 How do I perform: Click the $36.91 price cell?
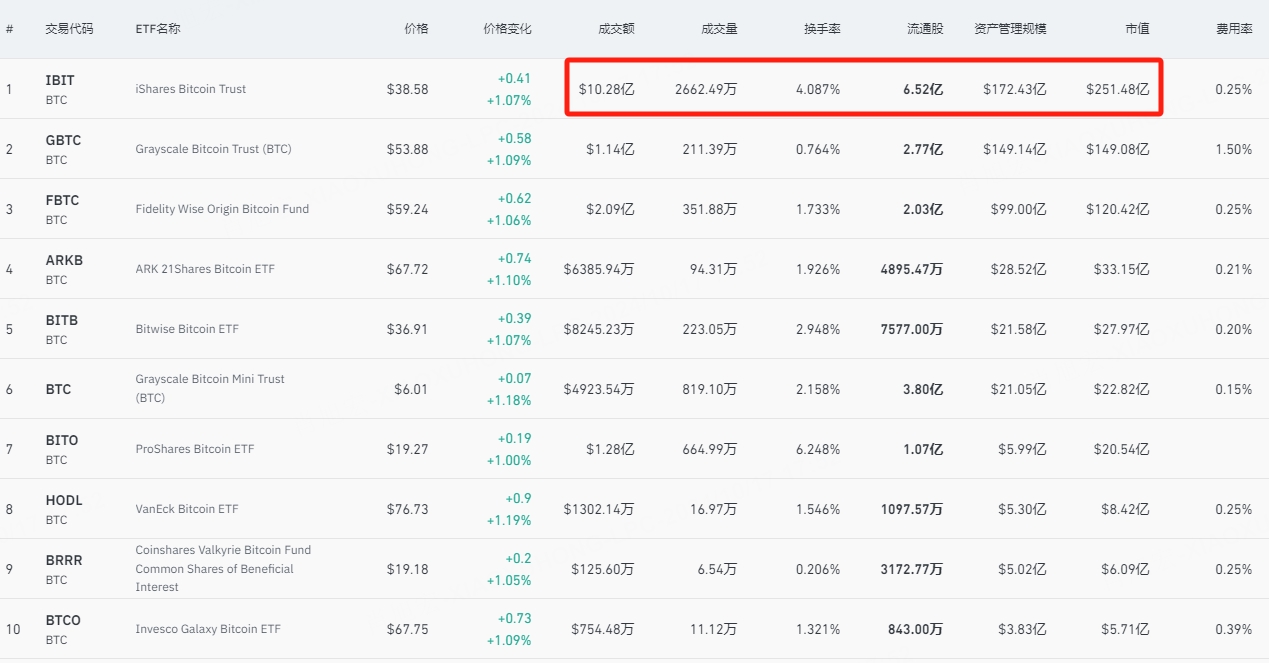[x=407, y=329]
